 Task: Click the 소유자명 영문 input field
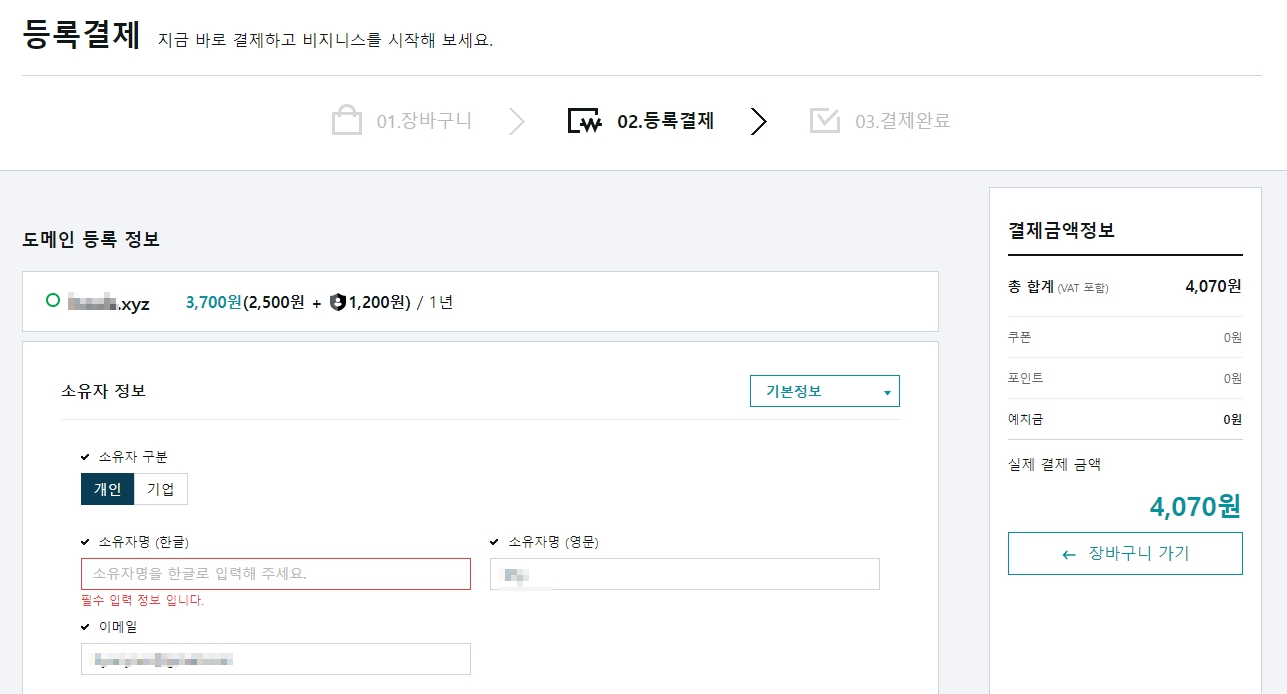[683, 573]
